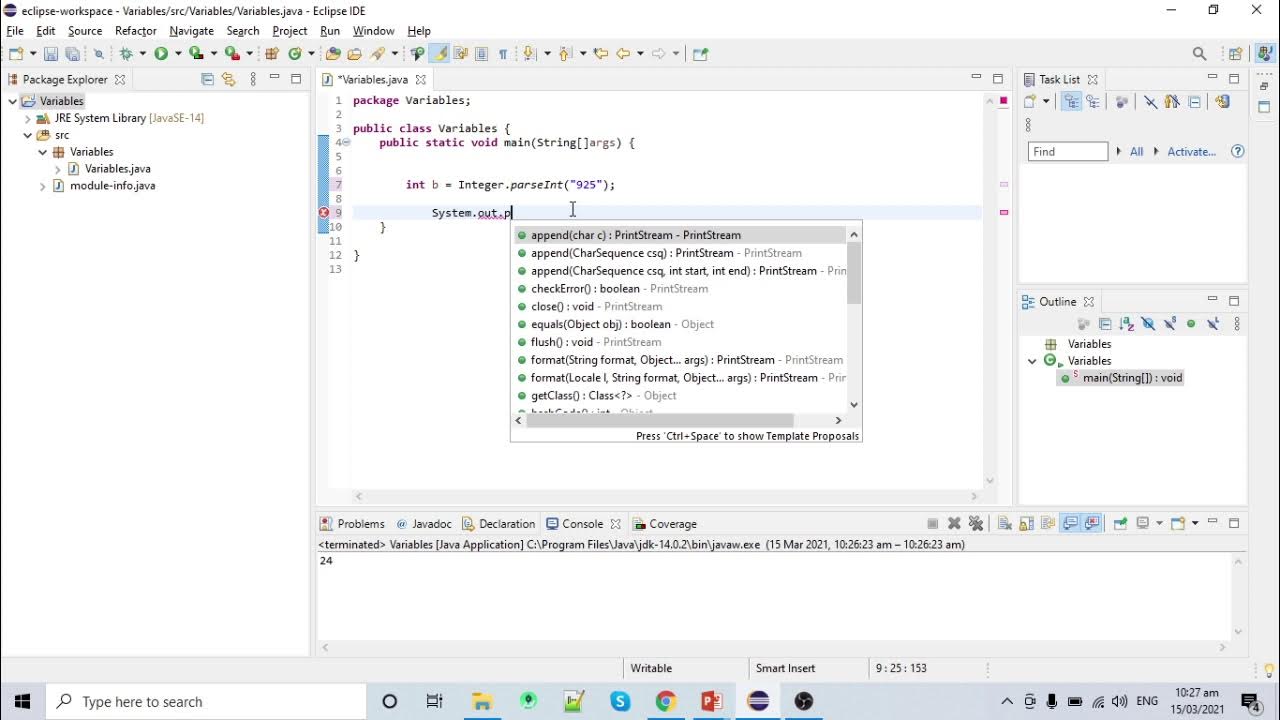The height and width of the screenshot is (720, 1280).
Task: Toggle Show Console on standard out change
Action: (1069, 523)
